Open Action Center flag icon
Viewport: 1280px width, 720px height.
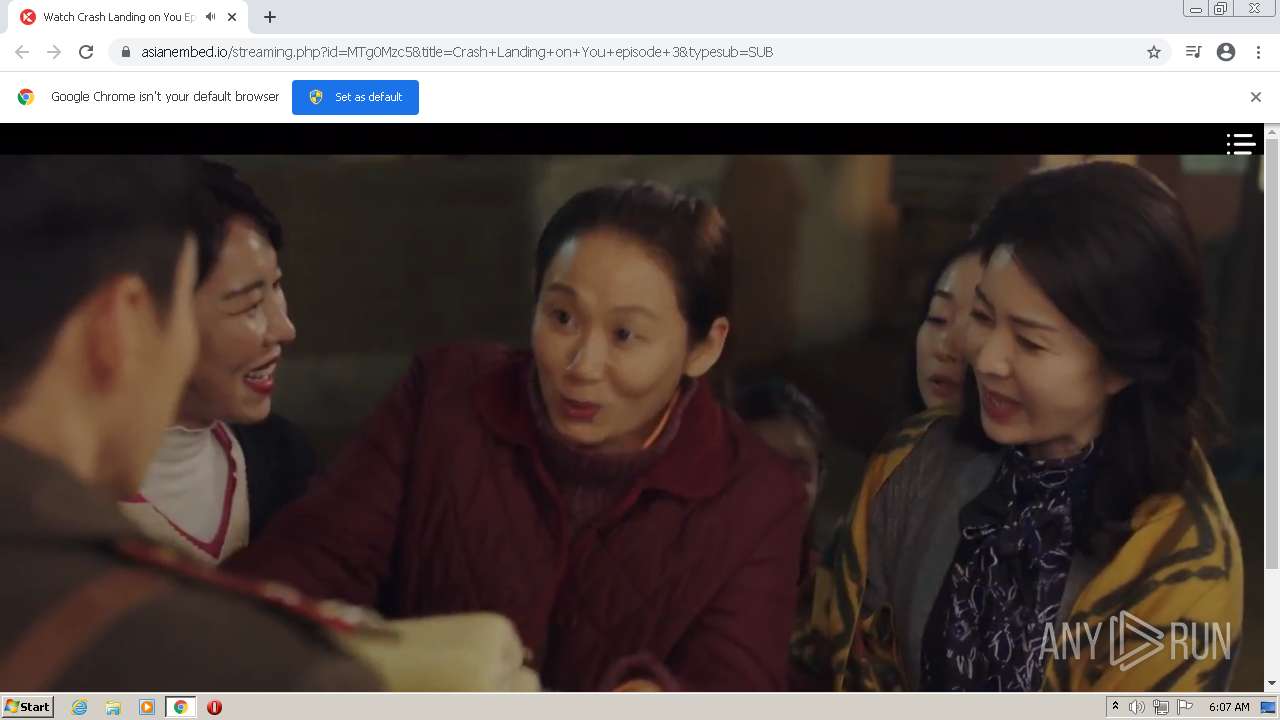coord(1185,707)
